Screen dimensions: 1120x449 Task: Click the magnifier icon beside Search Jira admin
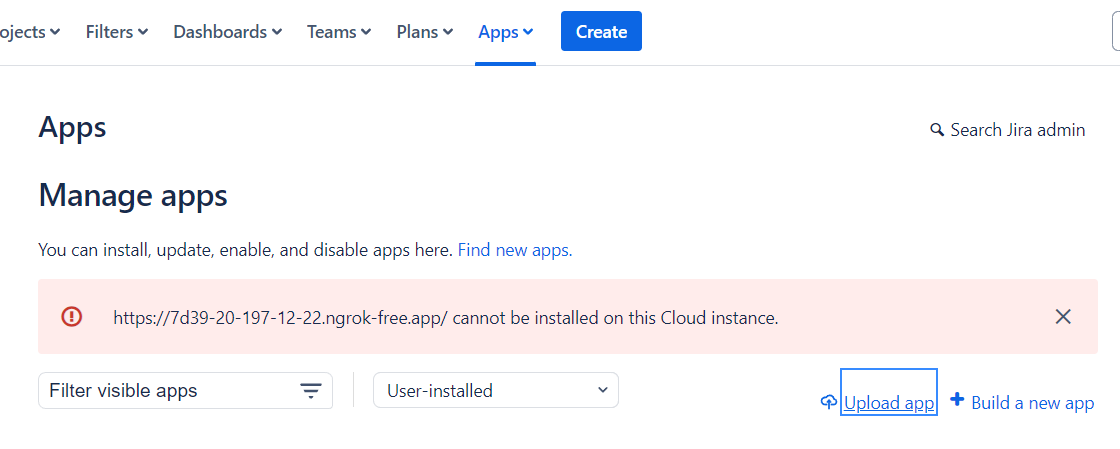click(937, 131)
